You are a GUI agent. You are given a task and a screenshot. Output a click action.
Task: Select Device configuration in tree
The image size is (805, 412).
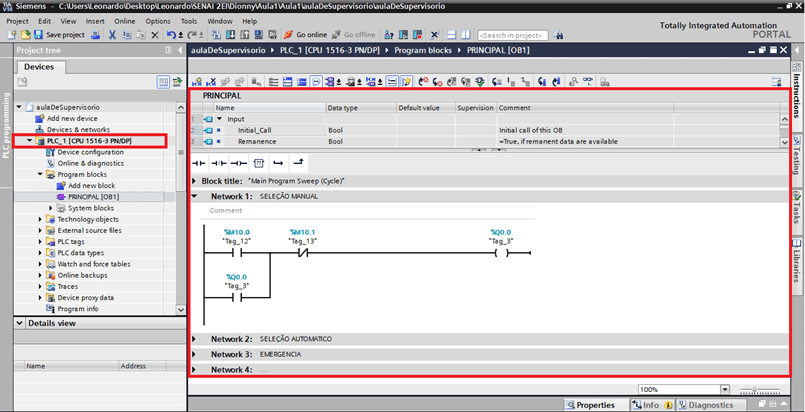[90, 152]
